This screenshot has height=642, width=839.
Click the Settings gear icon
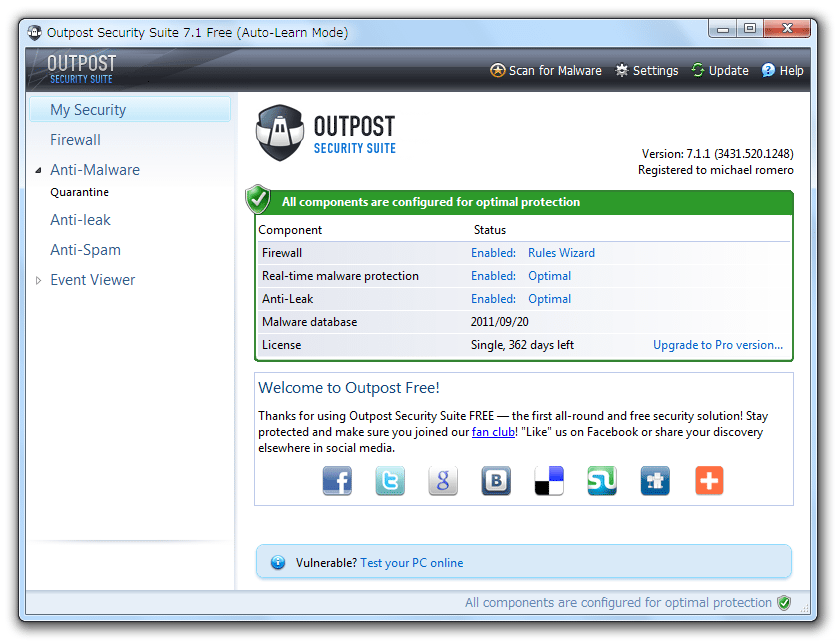tap(621, 70)
